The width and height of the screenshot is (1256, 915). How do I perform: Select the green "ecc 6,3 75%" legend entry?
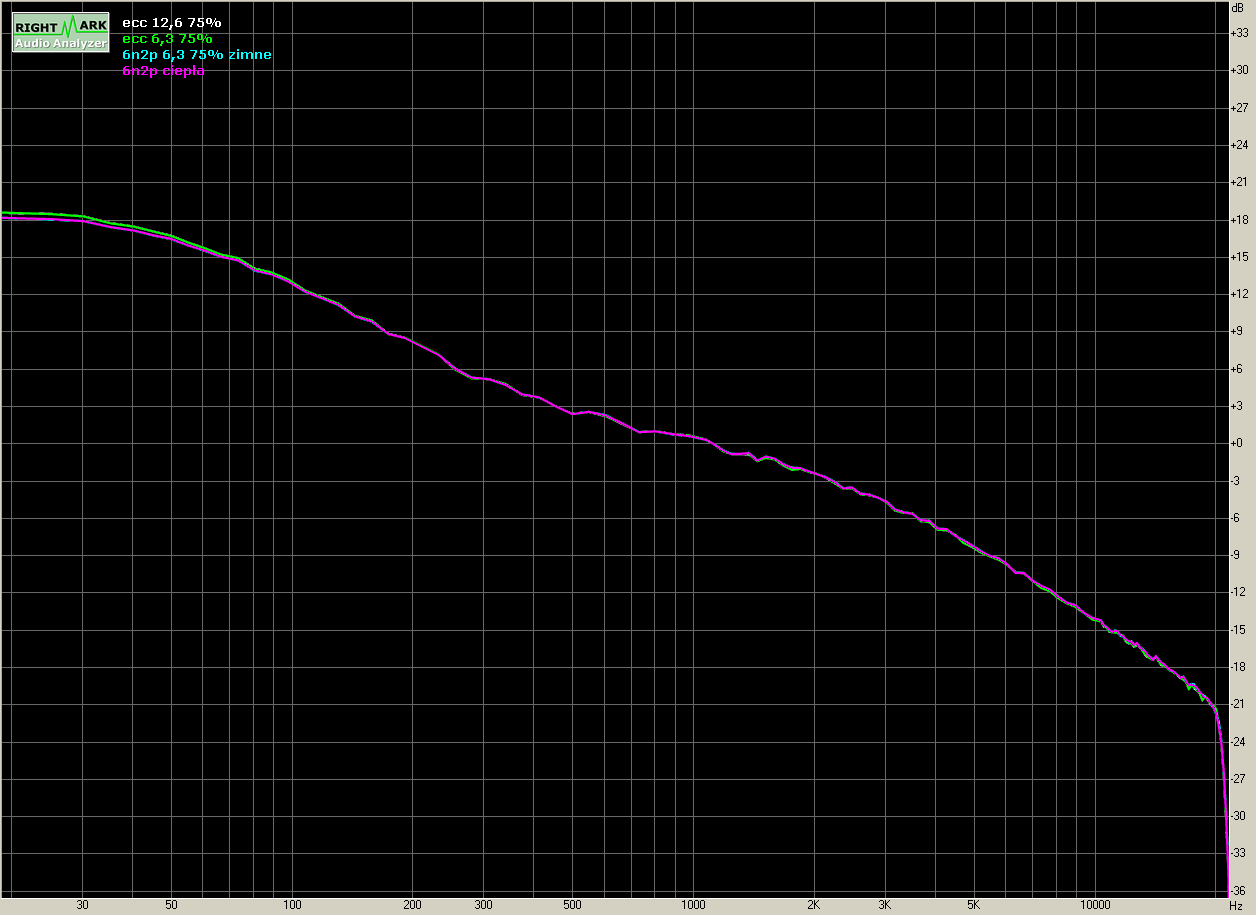tap(166, 38)
